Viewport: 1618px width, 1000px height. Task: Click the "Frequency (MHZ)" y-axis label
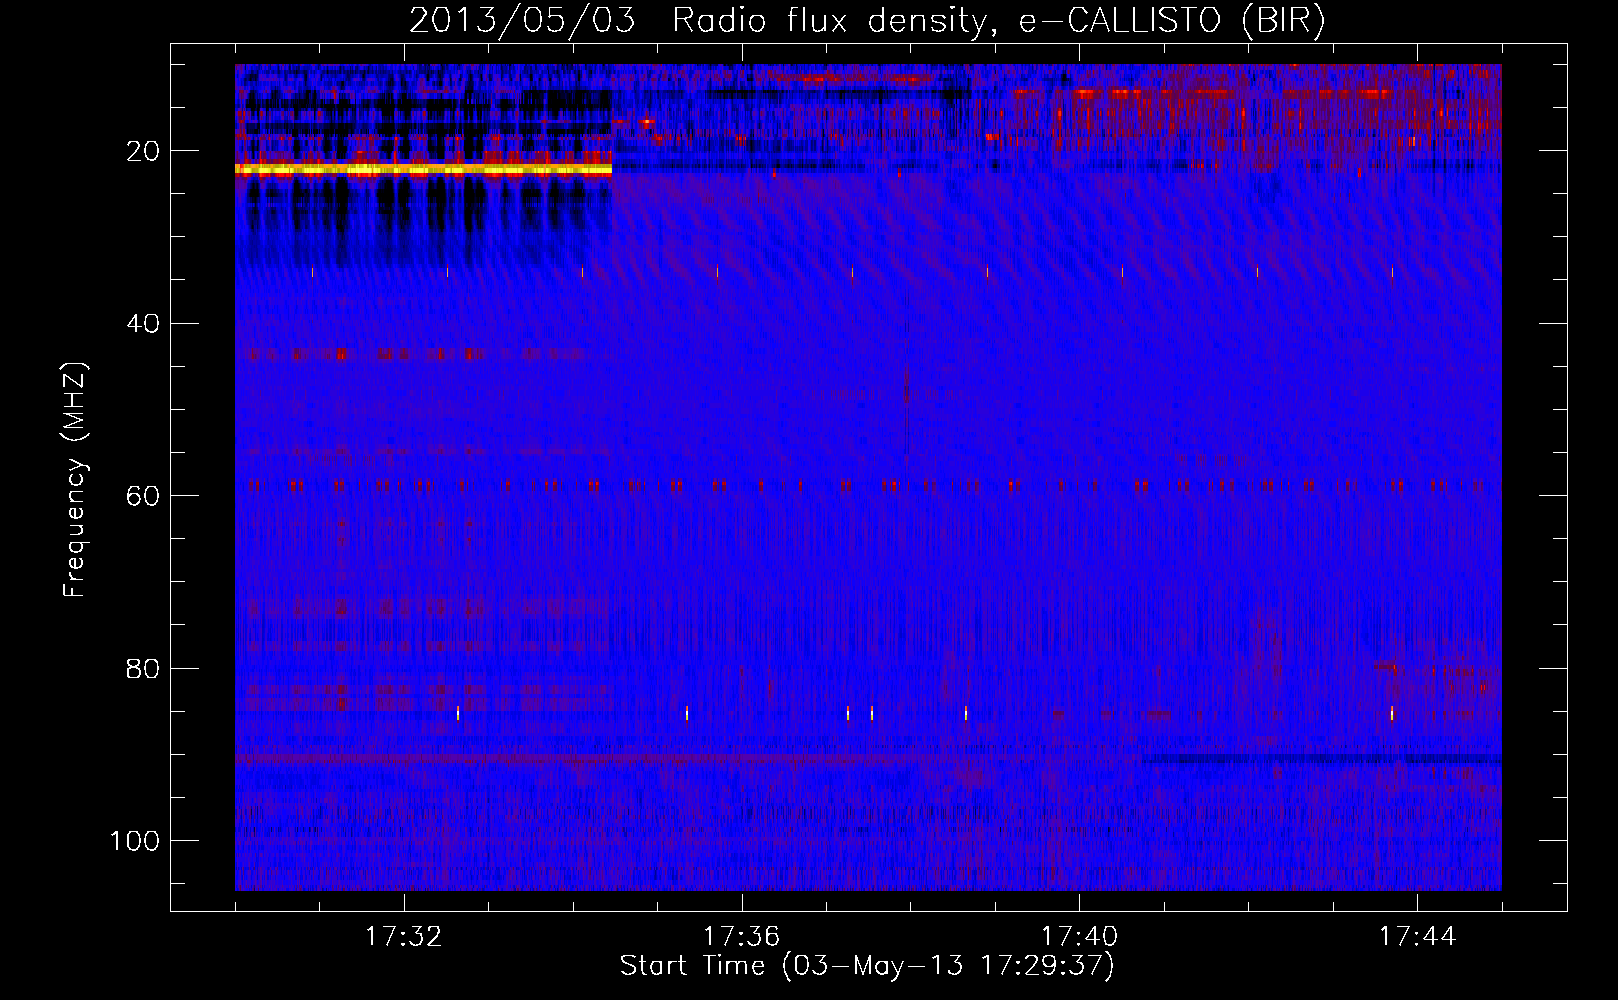point(75,480)
